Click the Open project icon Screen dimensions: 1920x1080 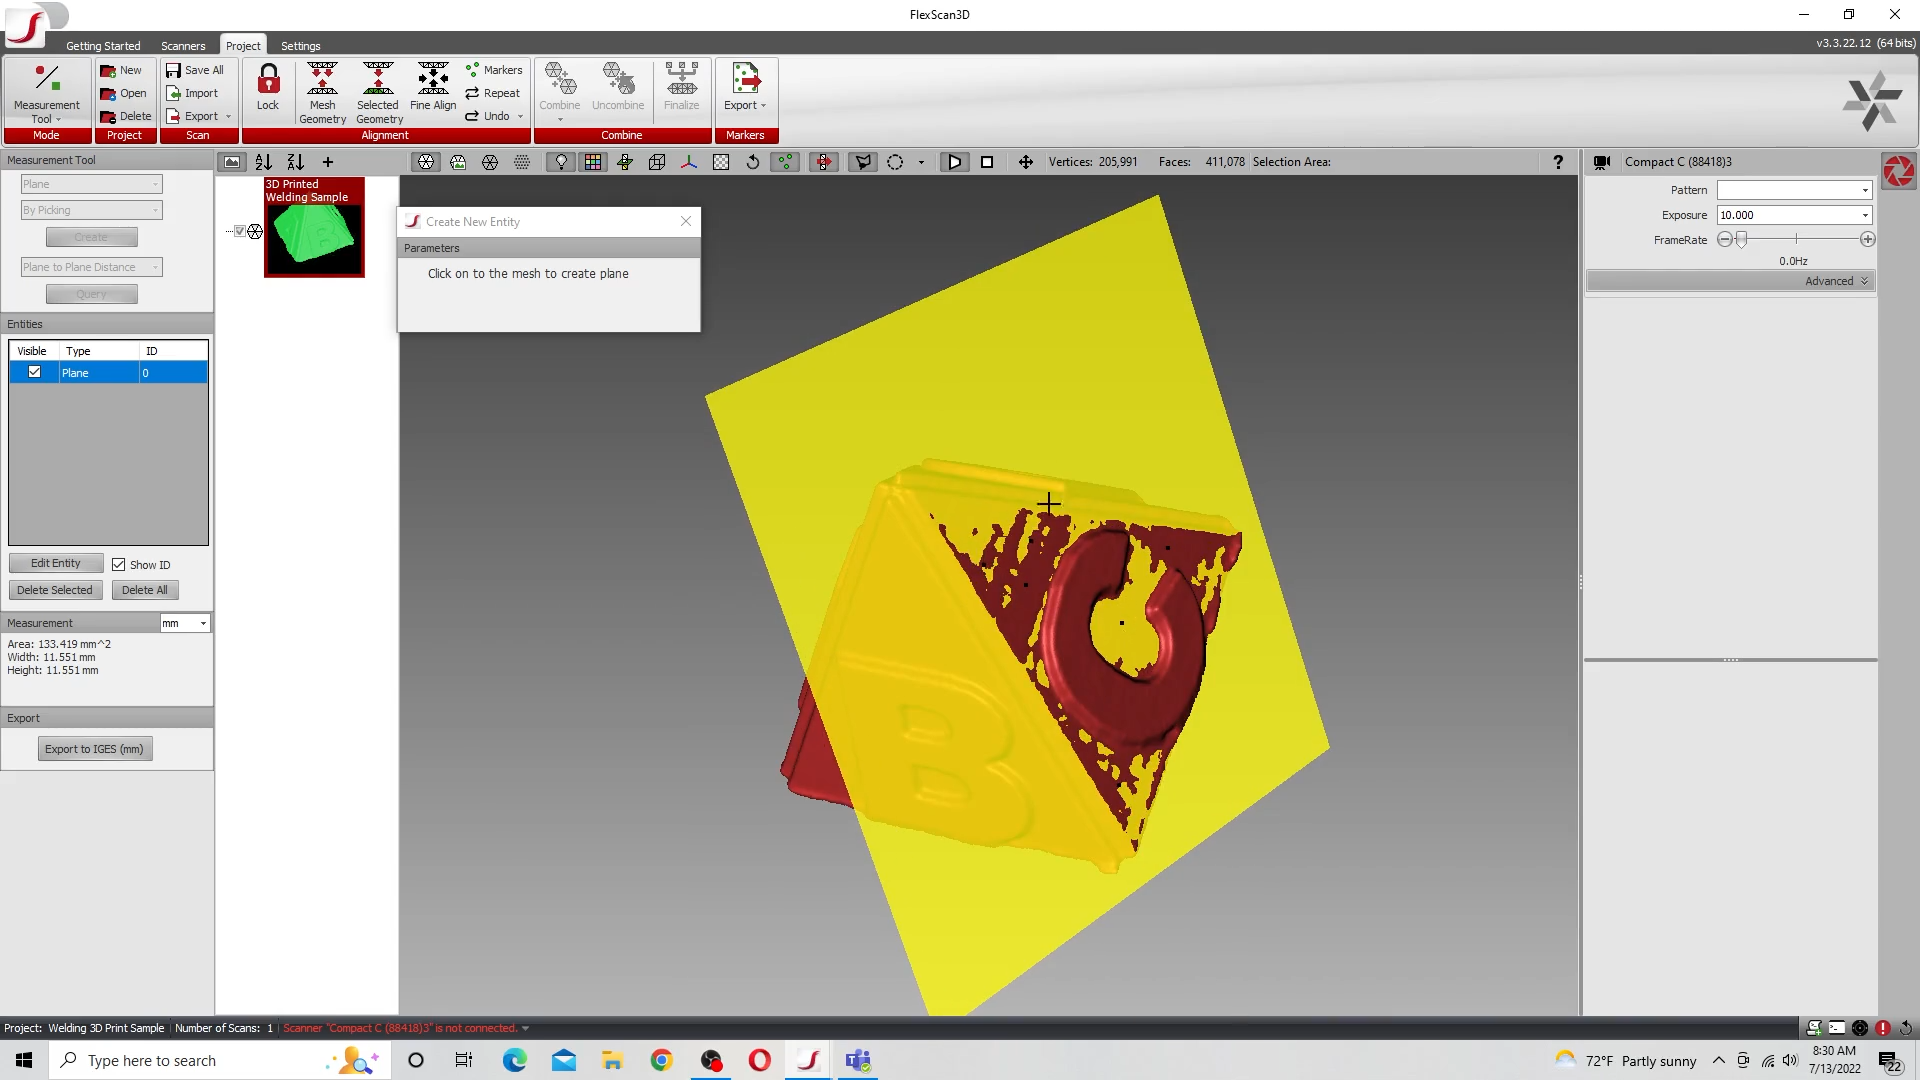(123, 93)
